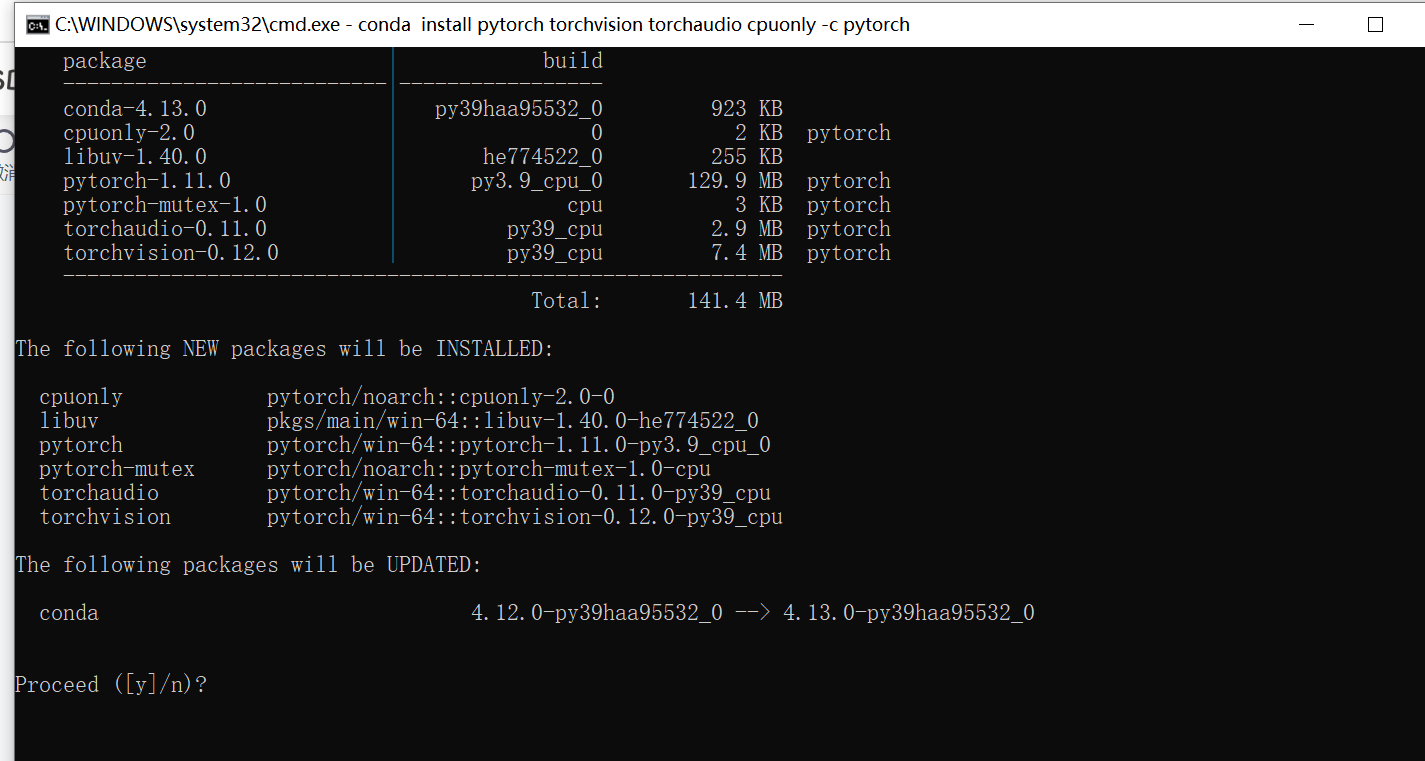1425x761 pixels.
Task: Click the 'build' column header
Action: coord(573,61)
